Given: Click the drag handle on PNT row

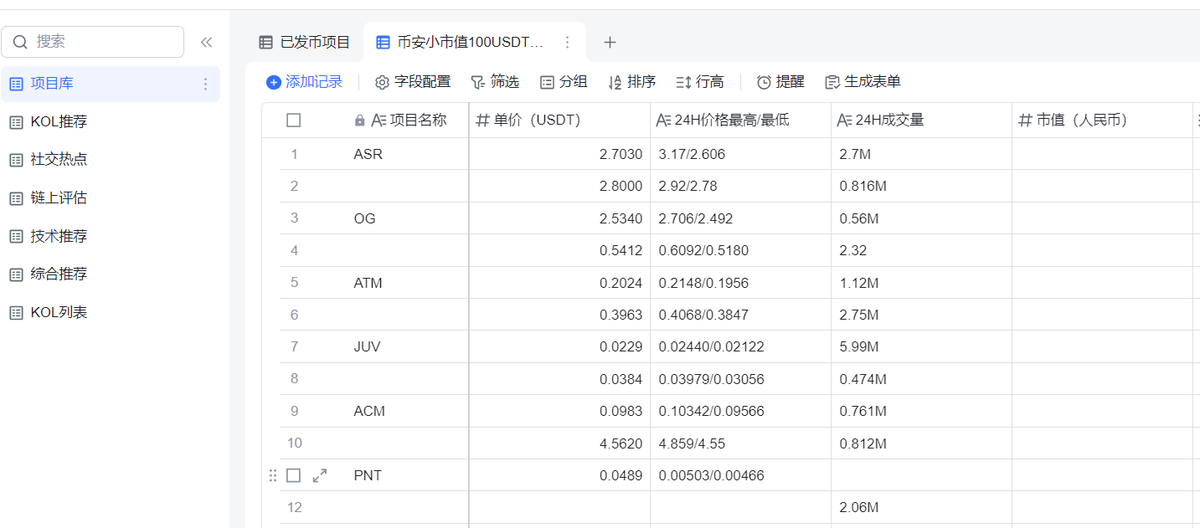Looking at the screenshot, I should point(273,475).
